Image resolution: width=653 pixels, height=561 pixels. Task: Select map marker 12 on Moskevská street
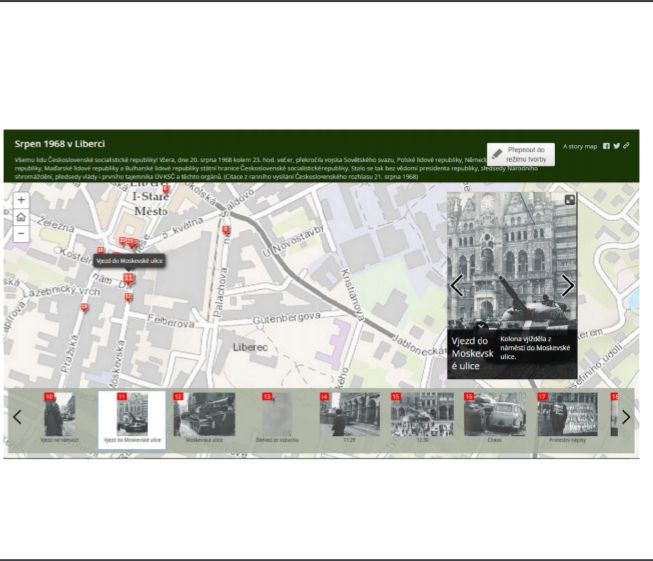[x=129, y=297]
